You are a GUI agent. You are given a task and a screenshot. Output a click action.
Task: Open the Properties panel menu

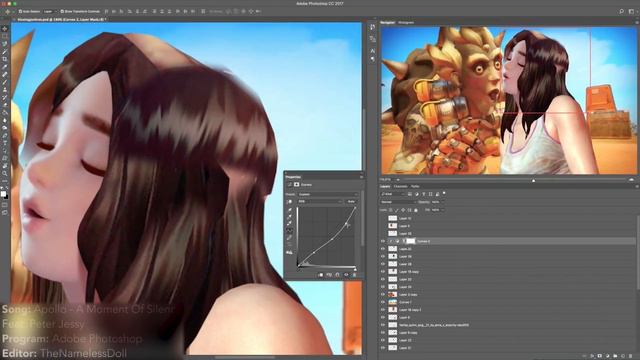click(361, 177)
